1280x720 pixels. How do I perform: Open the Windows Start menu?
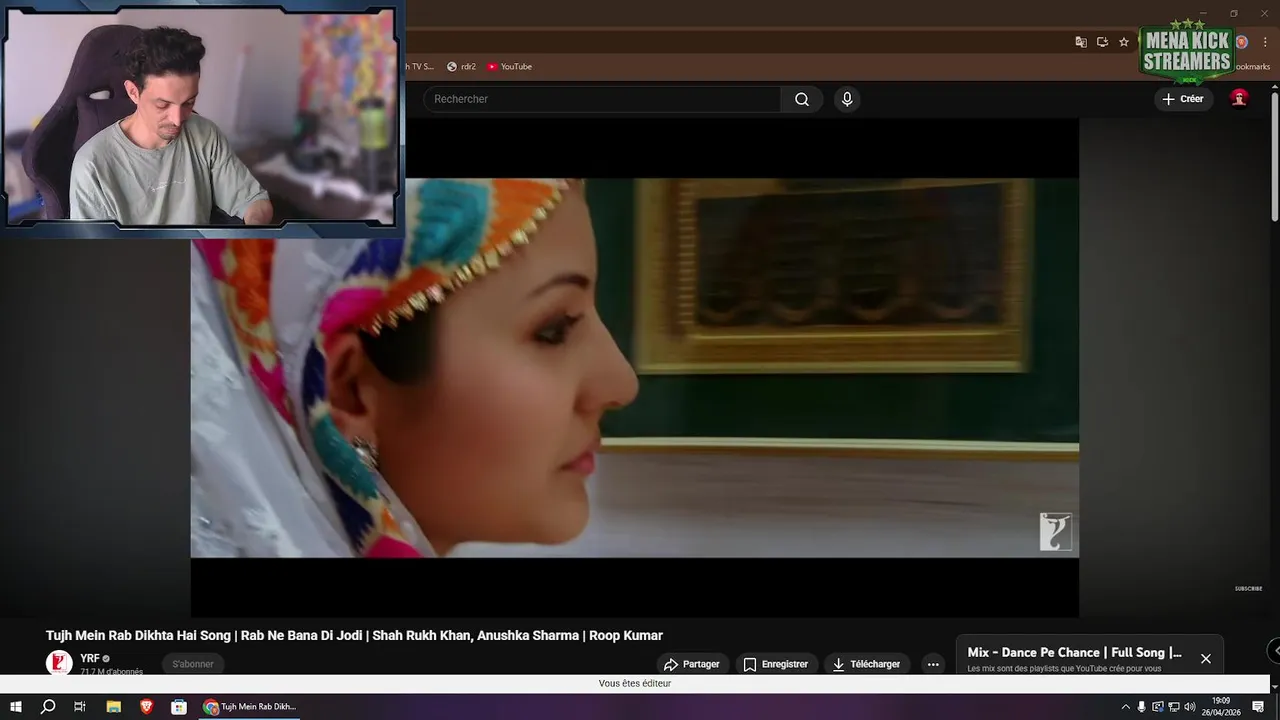[16, 707]
